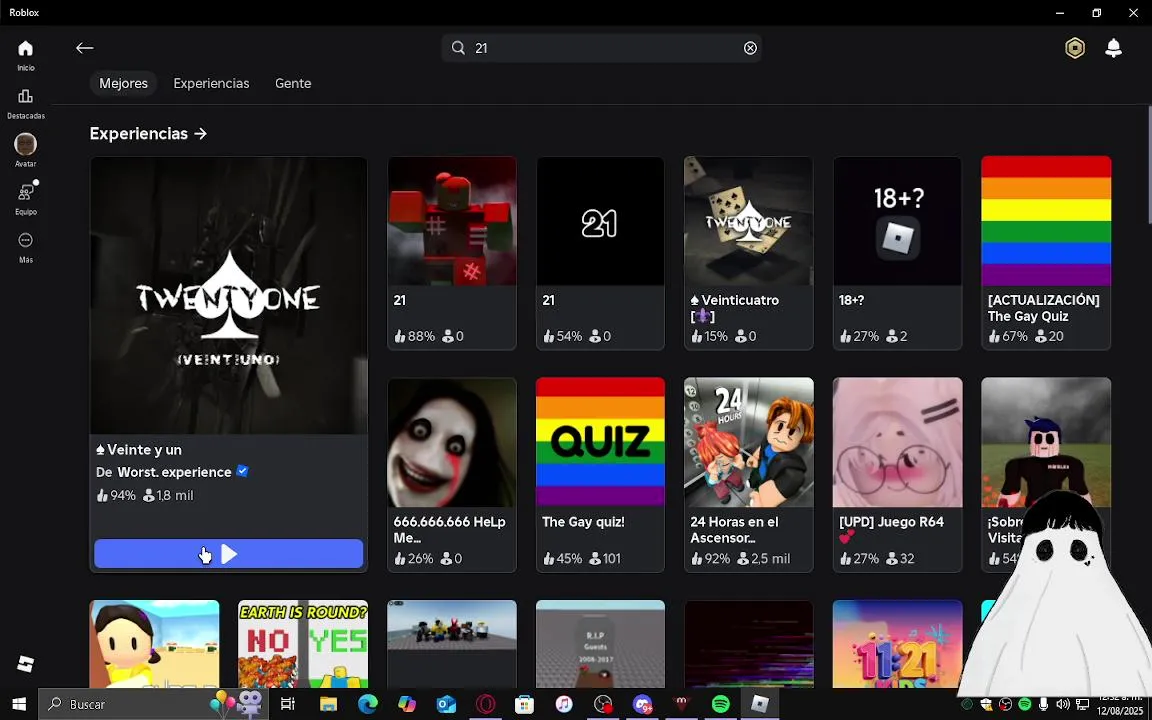This screenshot has height=720, width=1152.
Task: Open the Twenty One featured thumbnail
Action: click(x=228, y=295)
